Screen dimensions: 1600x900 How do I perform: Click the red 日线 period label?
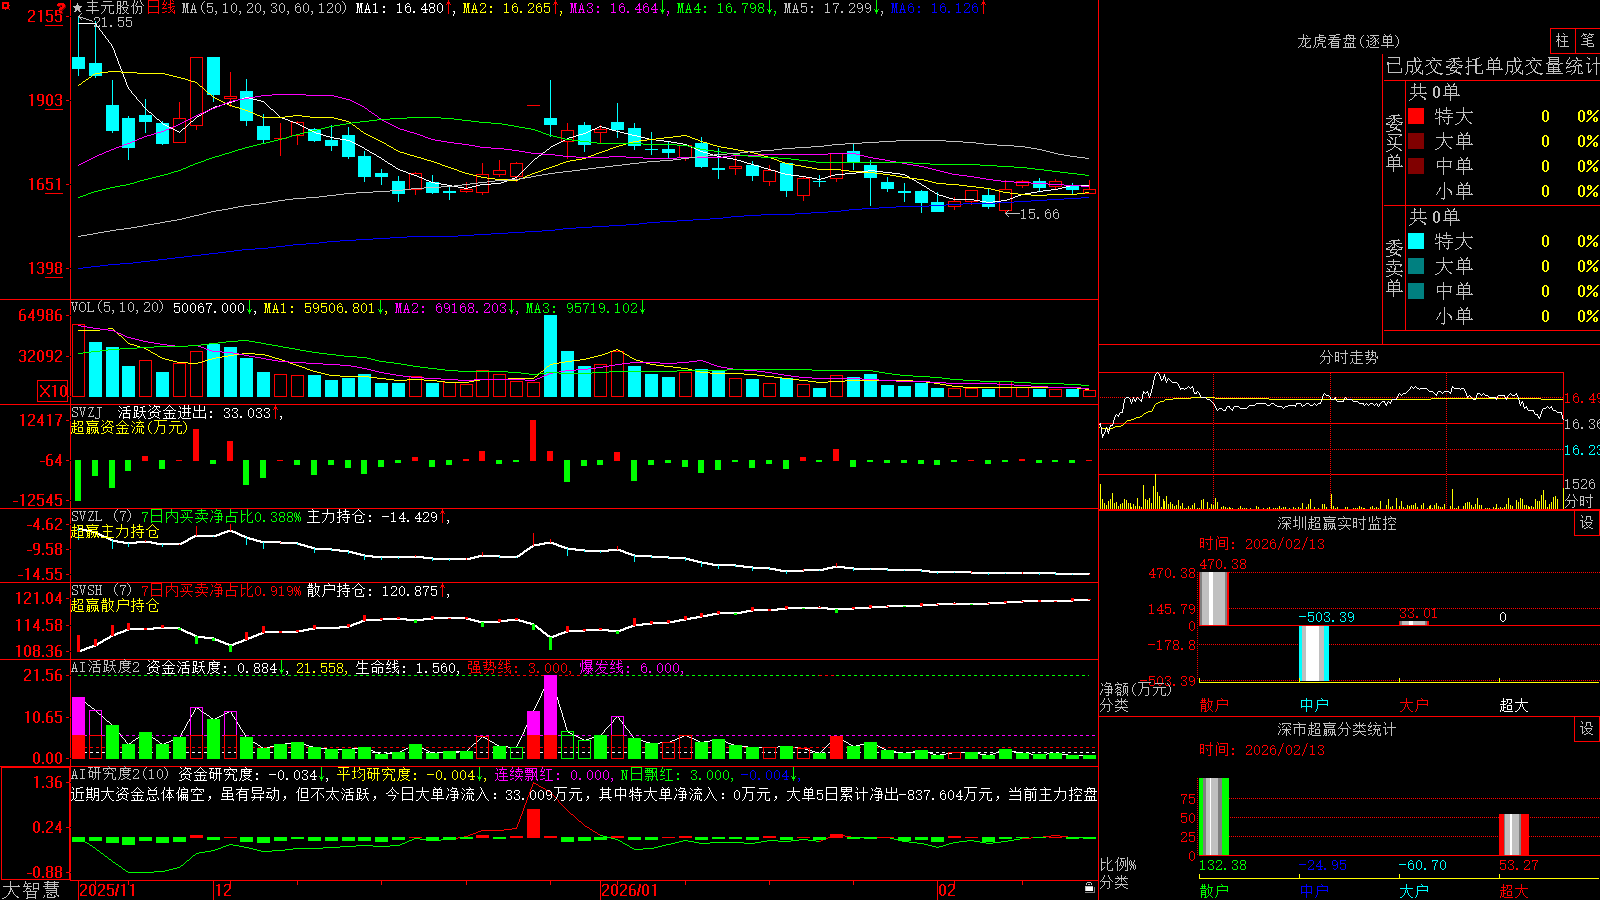161,8
